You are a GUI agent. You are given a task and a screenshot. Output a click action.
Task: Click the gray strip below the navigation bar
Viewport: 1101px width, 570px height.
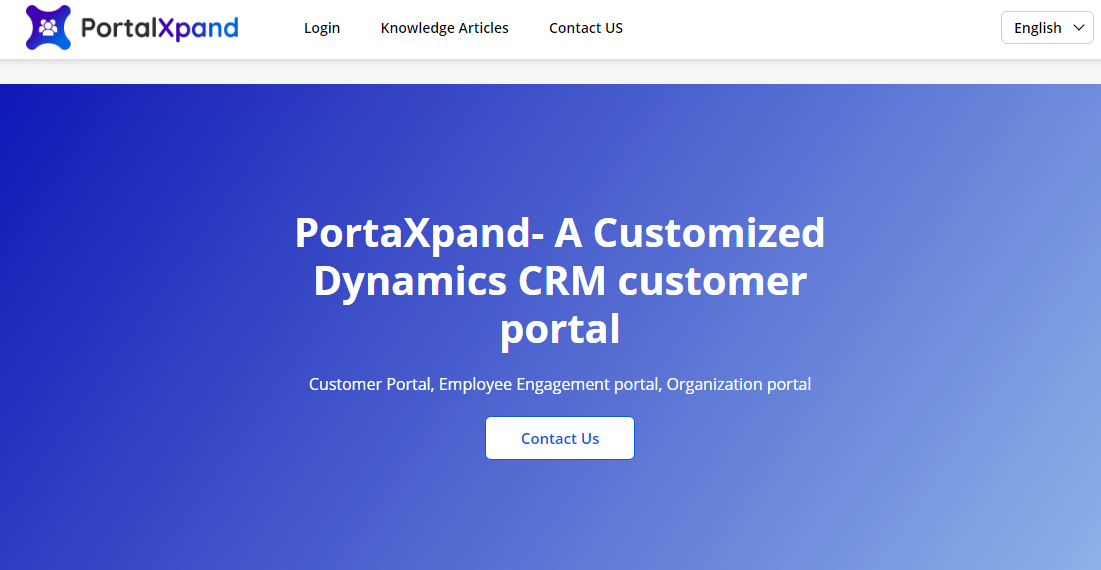point(550,71)
